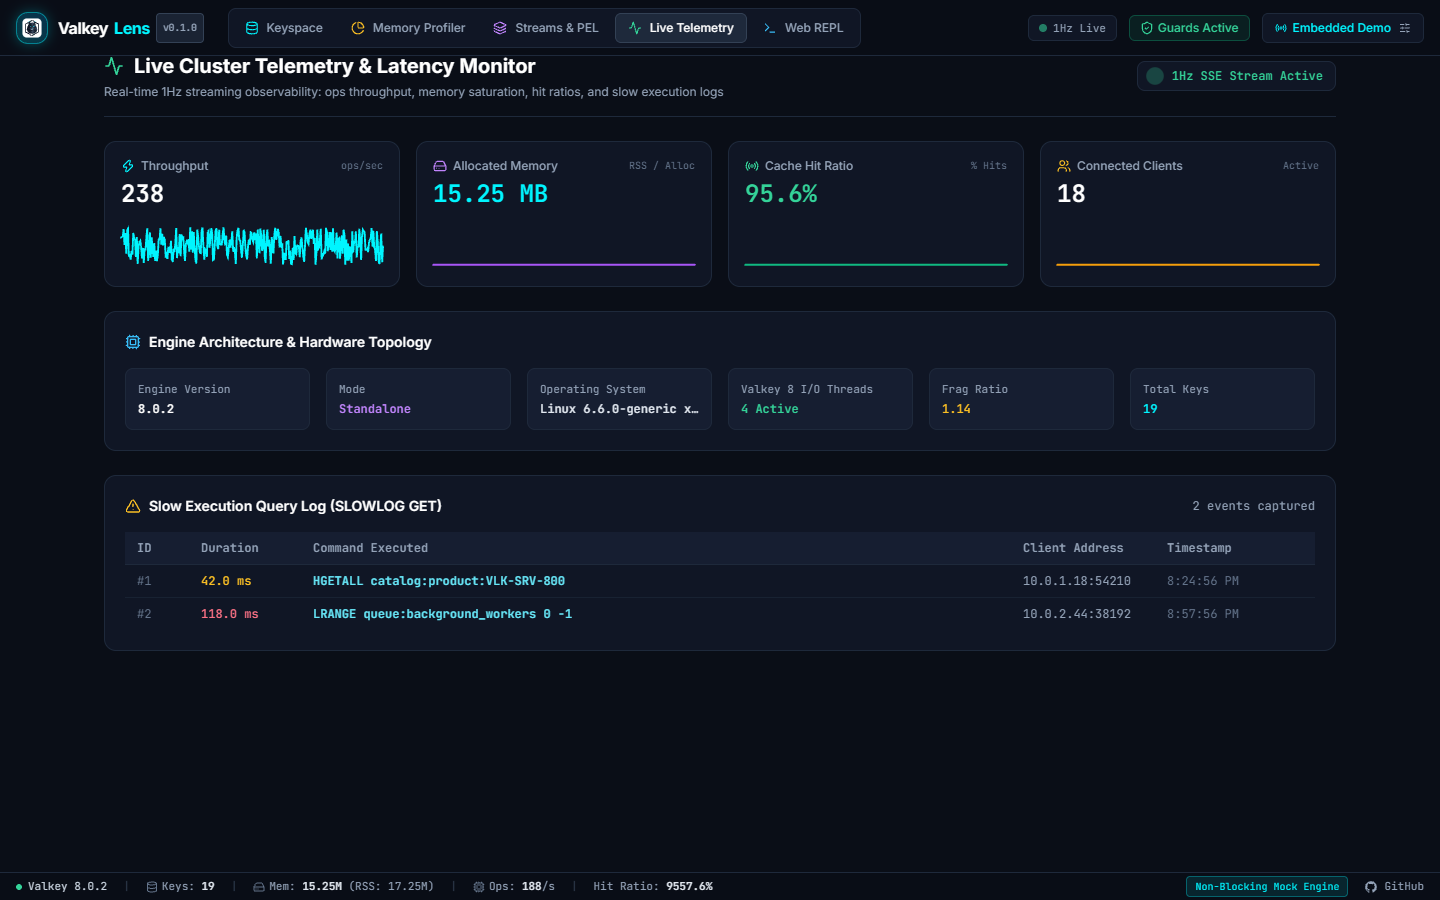The image size is (1440, 900).
Task: Open the Embedded Demo dropdown
Action: tap(1342, 28)
